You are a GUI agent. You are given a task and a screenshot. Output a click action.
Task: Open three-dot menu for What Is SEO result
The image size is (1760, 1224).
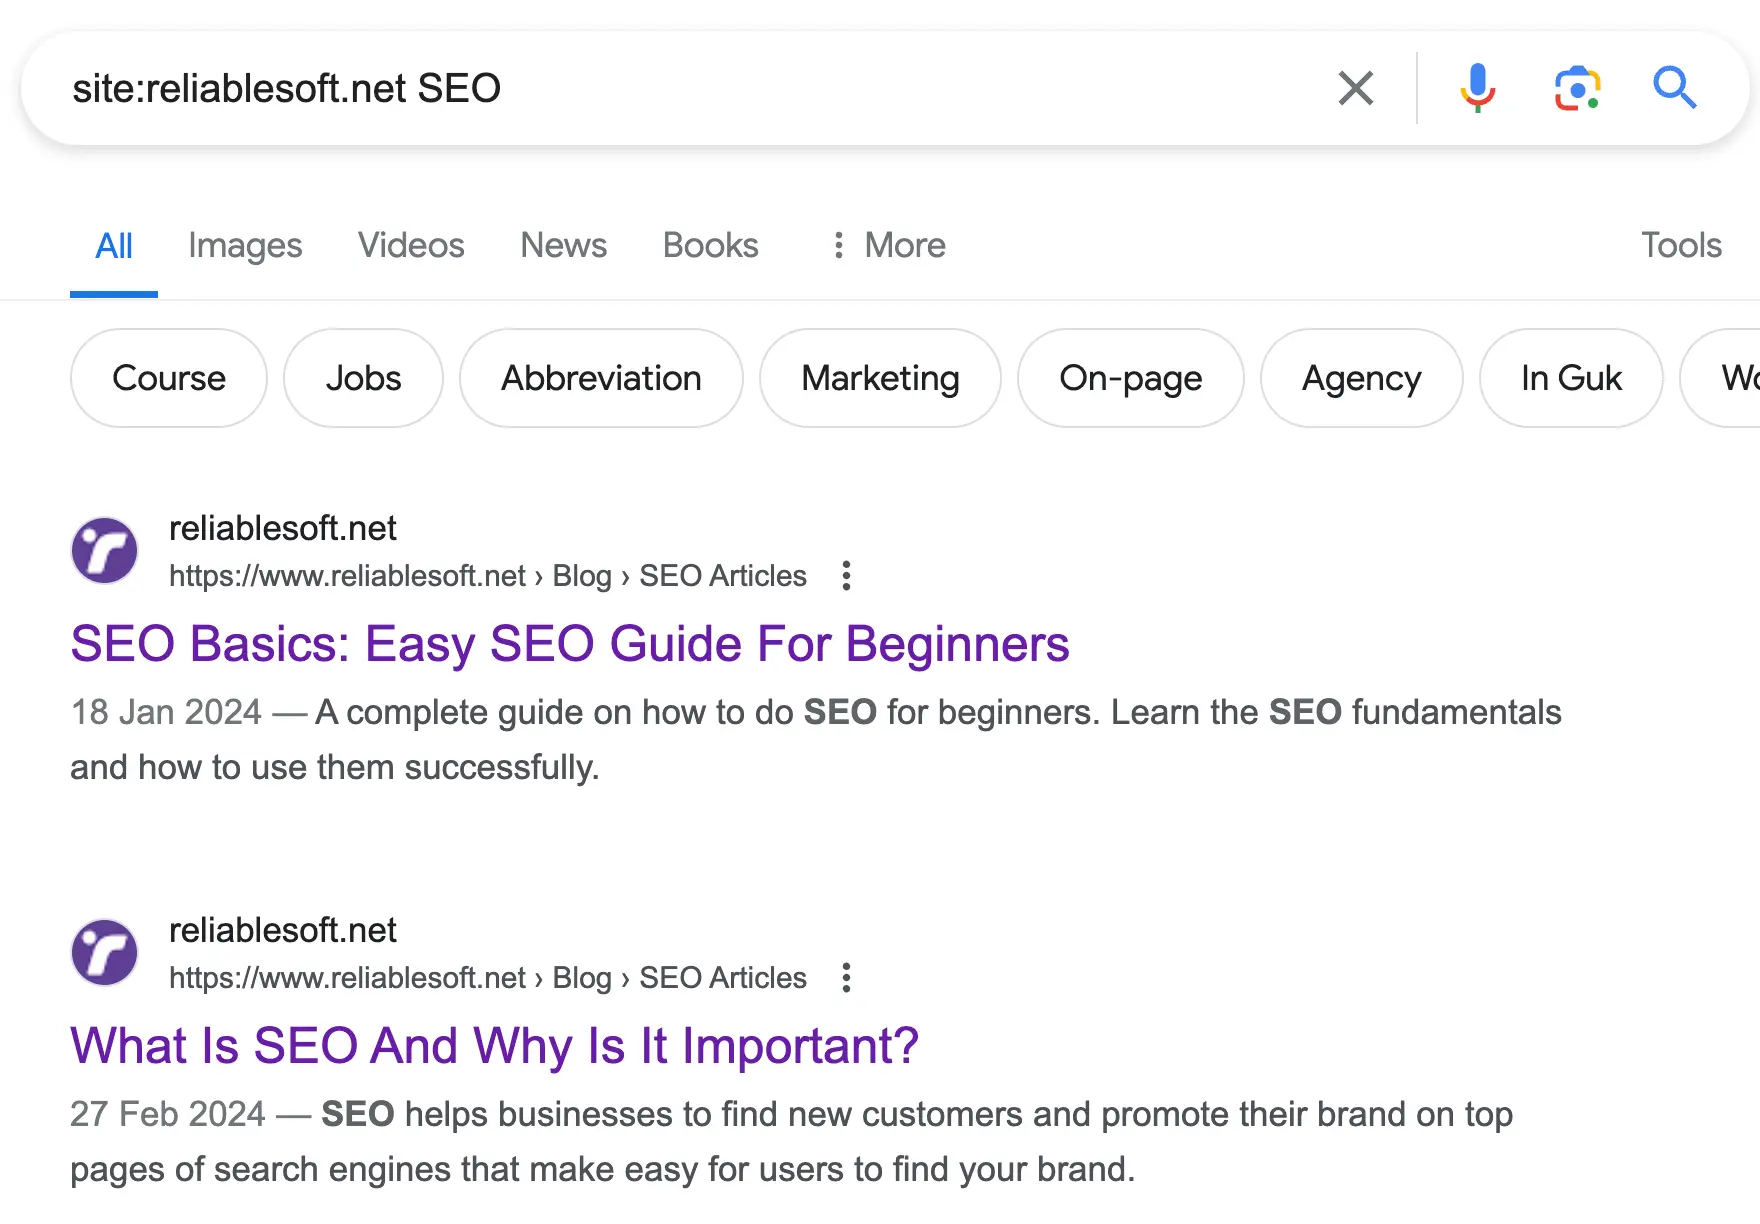846,978
